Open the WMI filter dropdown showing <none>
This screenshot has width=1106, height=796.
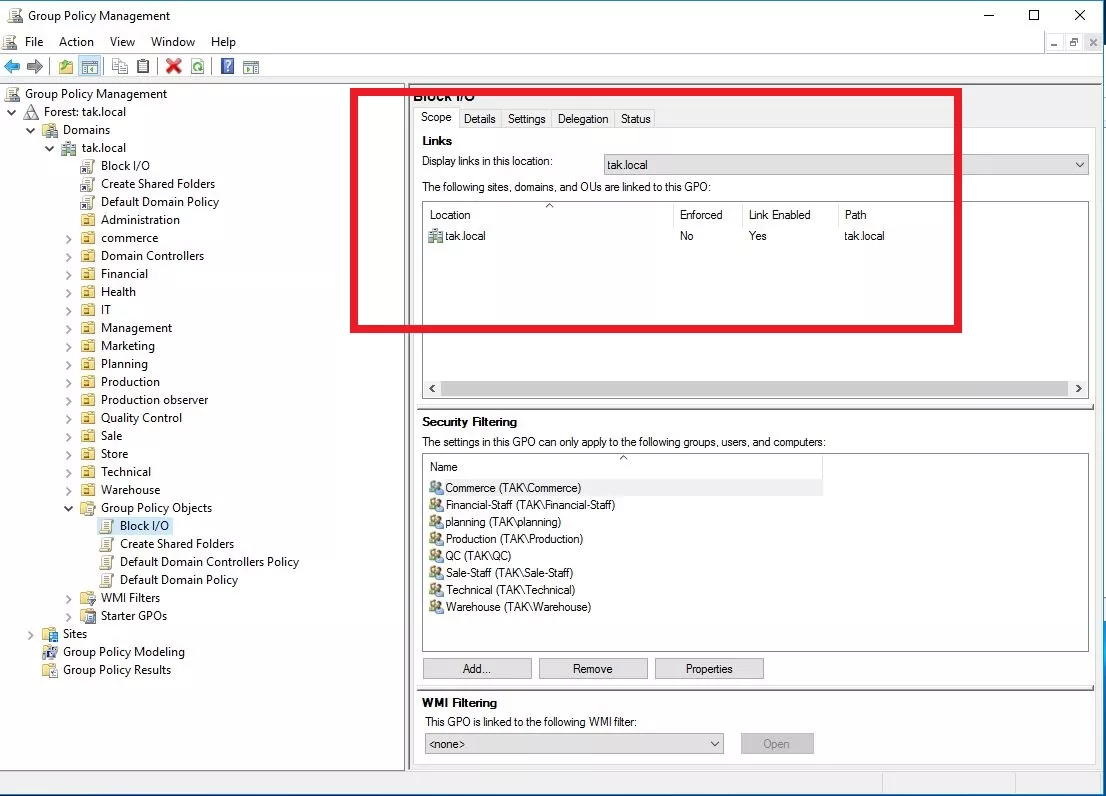pos(574,744)
